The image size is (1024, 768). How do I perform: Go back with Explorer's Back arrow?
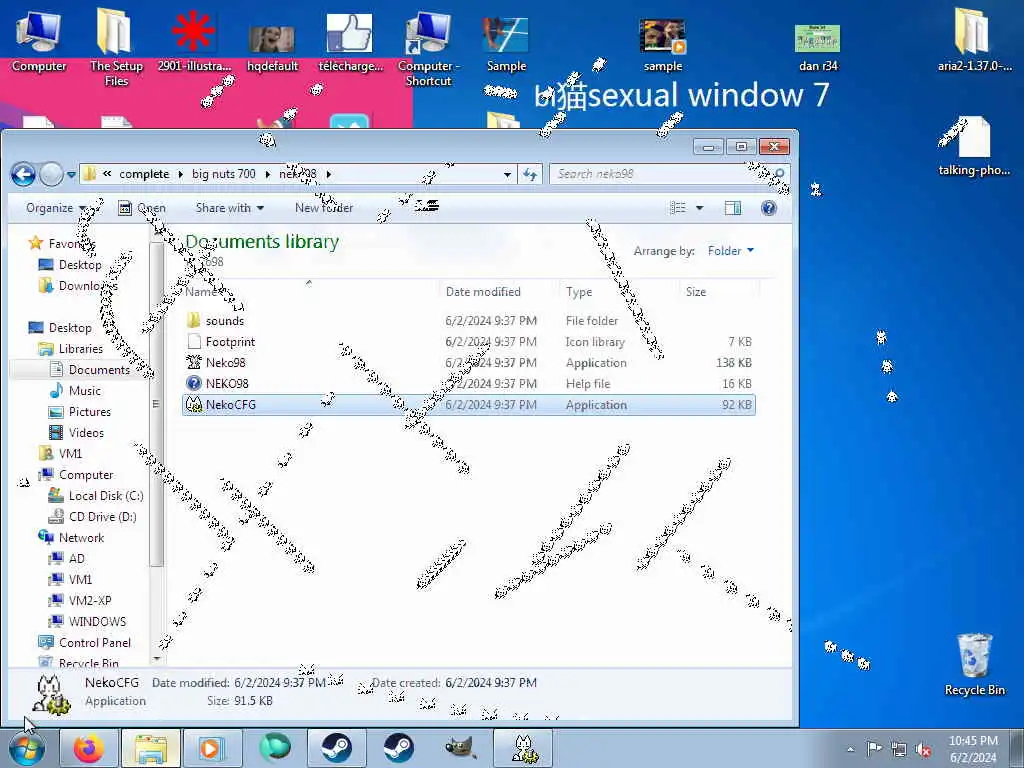point(23,174)
